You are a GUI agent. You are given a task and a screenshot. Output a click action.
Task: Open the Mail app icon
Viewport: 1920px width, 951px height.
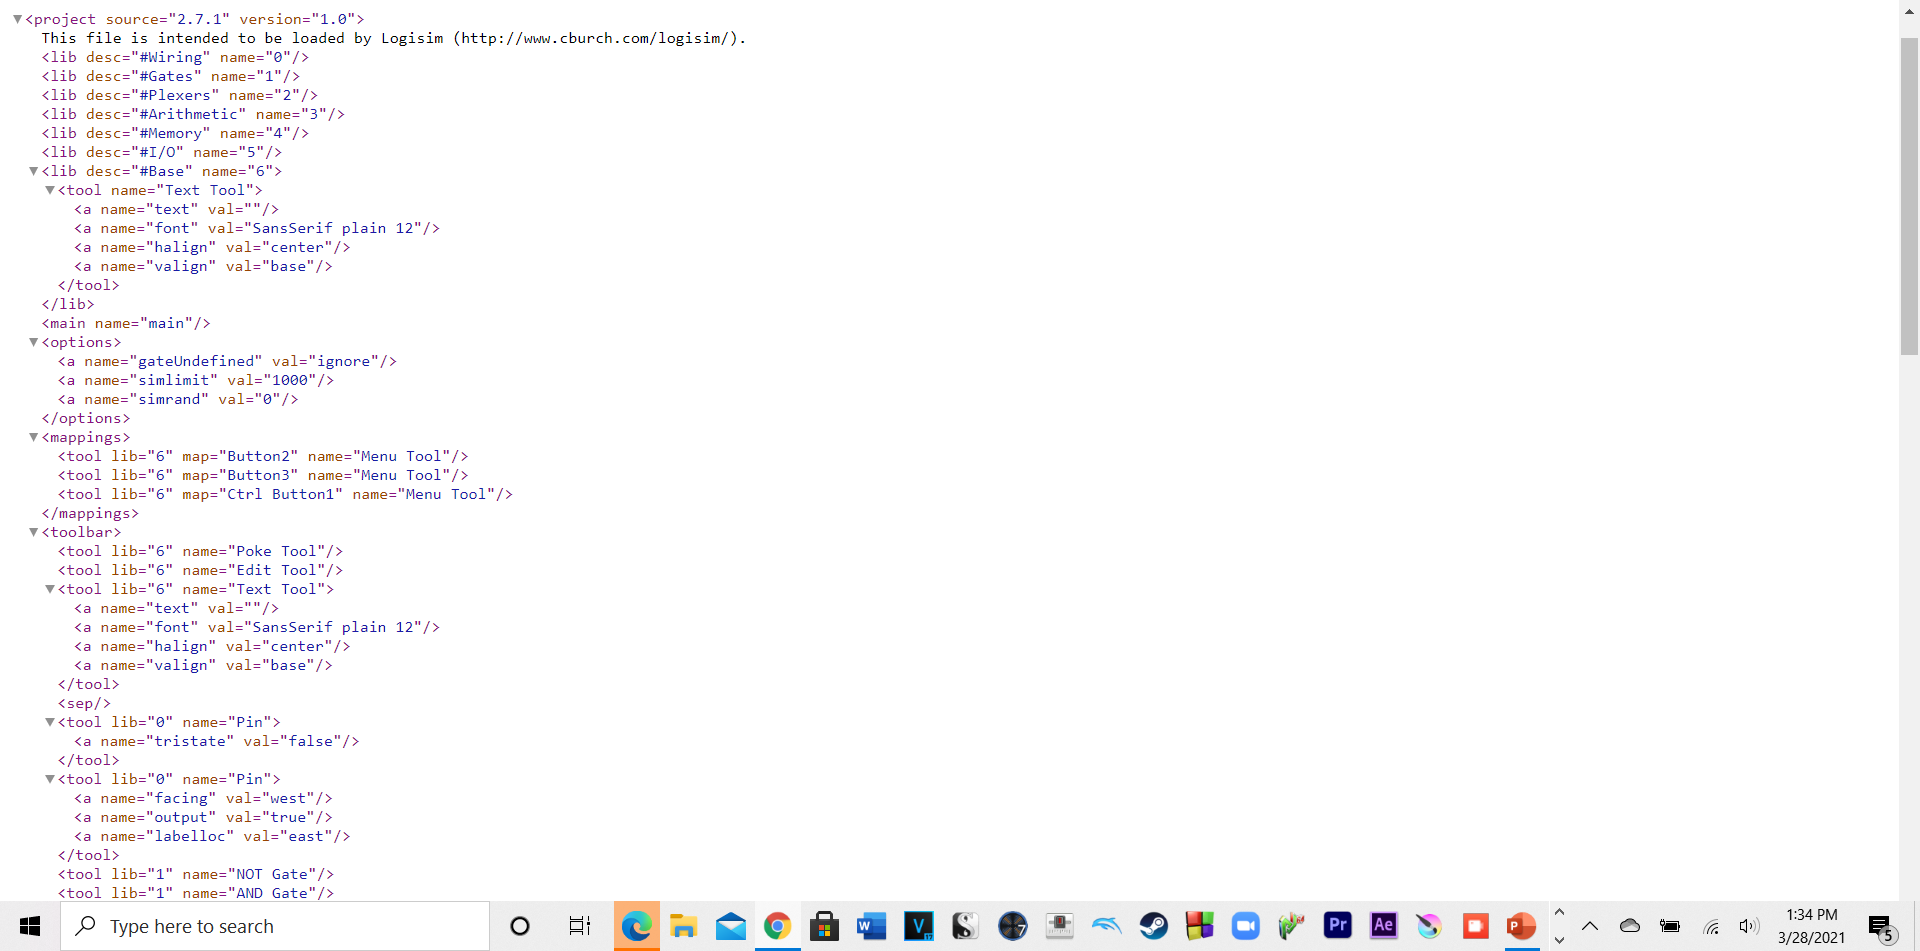[730, 926]
